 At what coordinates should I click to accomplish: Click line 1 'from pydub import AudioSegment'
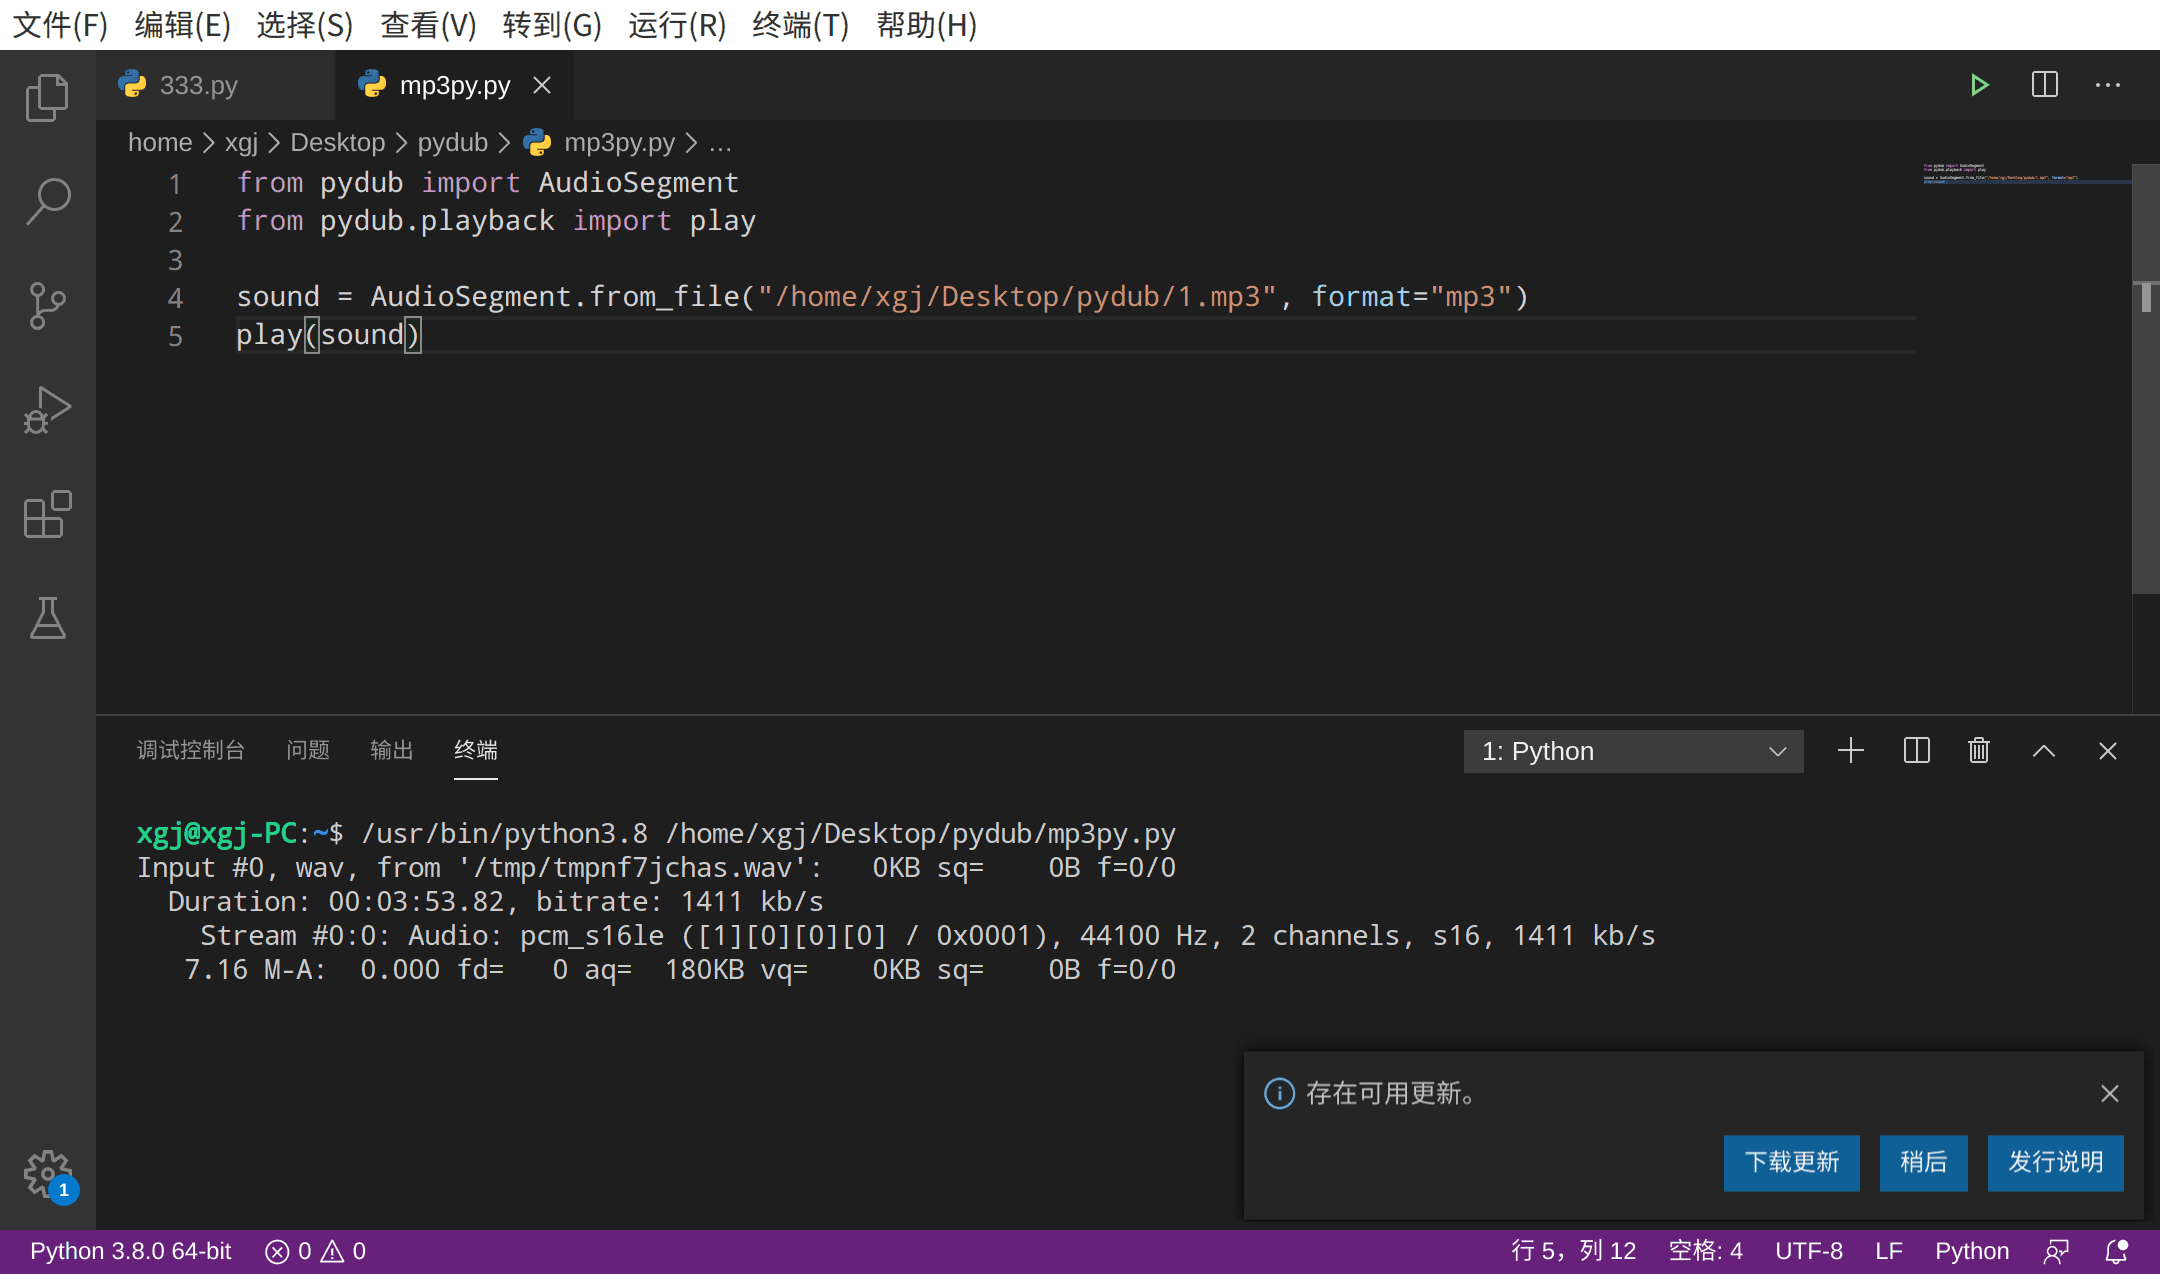(x=488, y=183)
